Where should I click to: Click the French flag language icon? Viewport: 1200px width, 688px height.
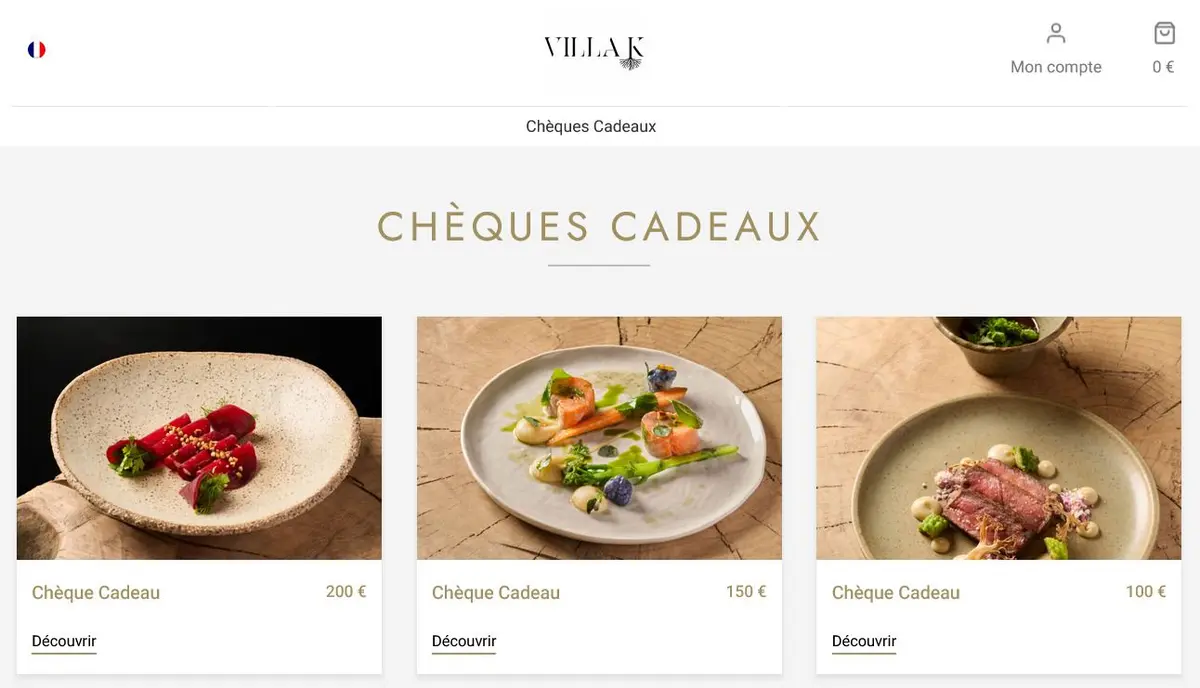[x=37, y=49]
